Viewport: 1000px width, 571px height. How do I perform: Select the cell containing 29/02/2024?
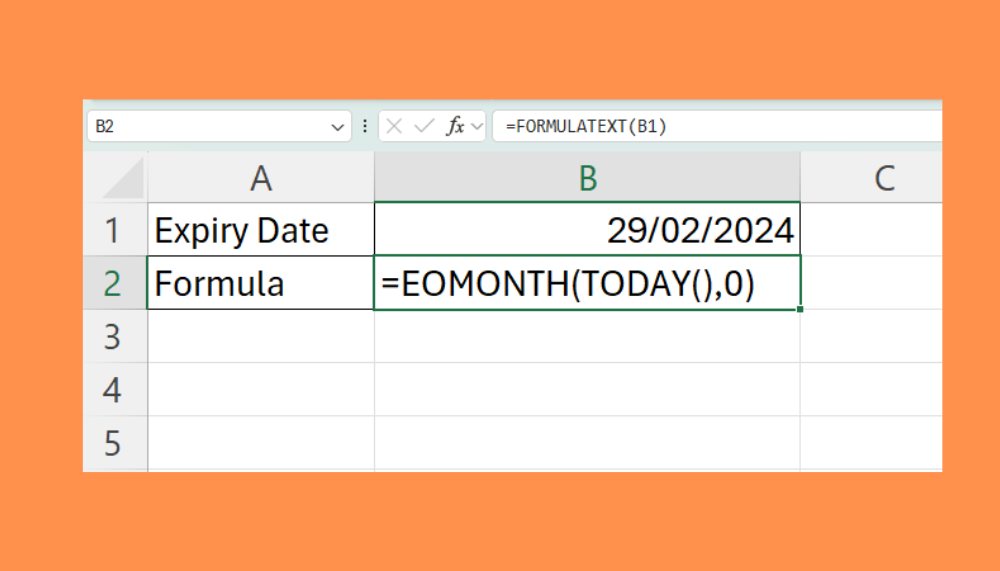pos(588,231)
